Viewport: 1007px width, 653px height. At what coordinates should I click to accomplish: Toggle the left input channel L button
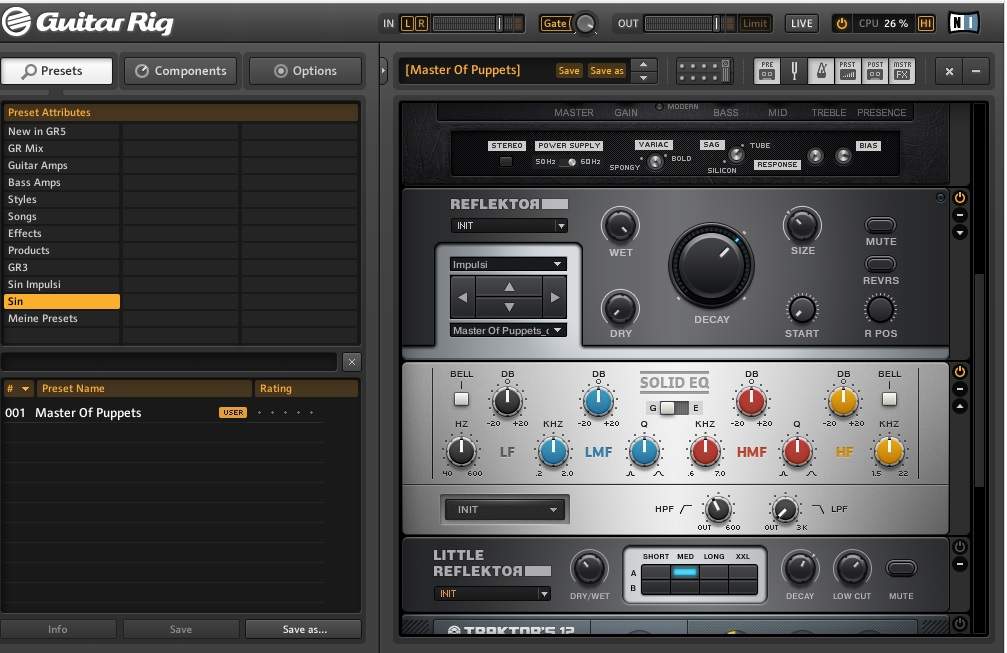(x=407, y=24)
